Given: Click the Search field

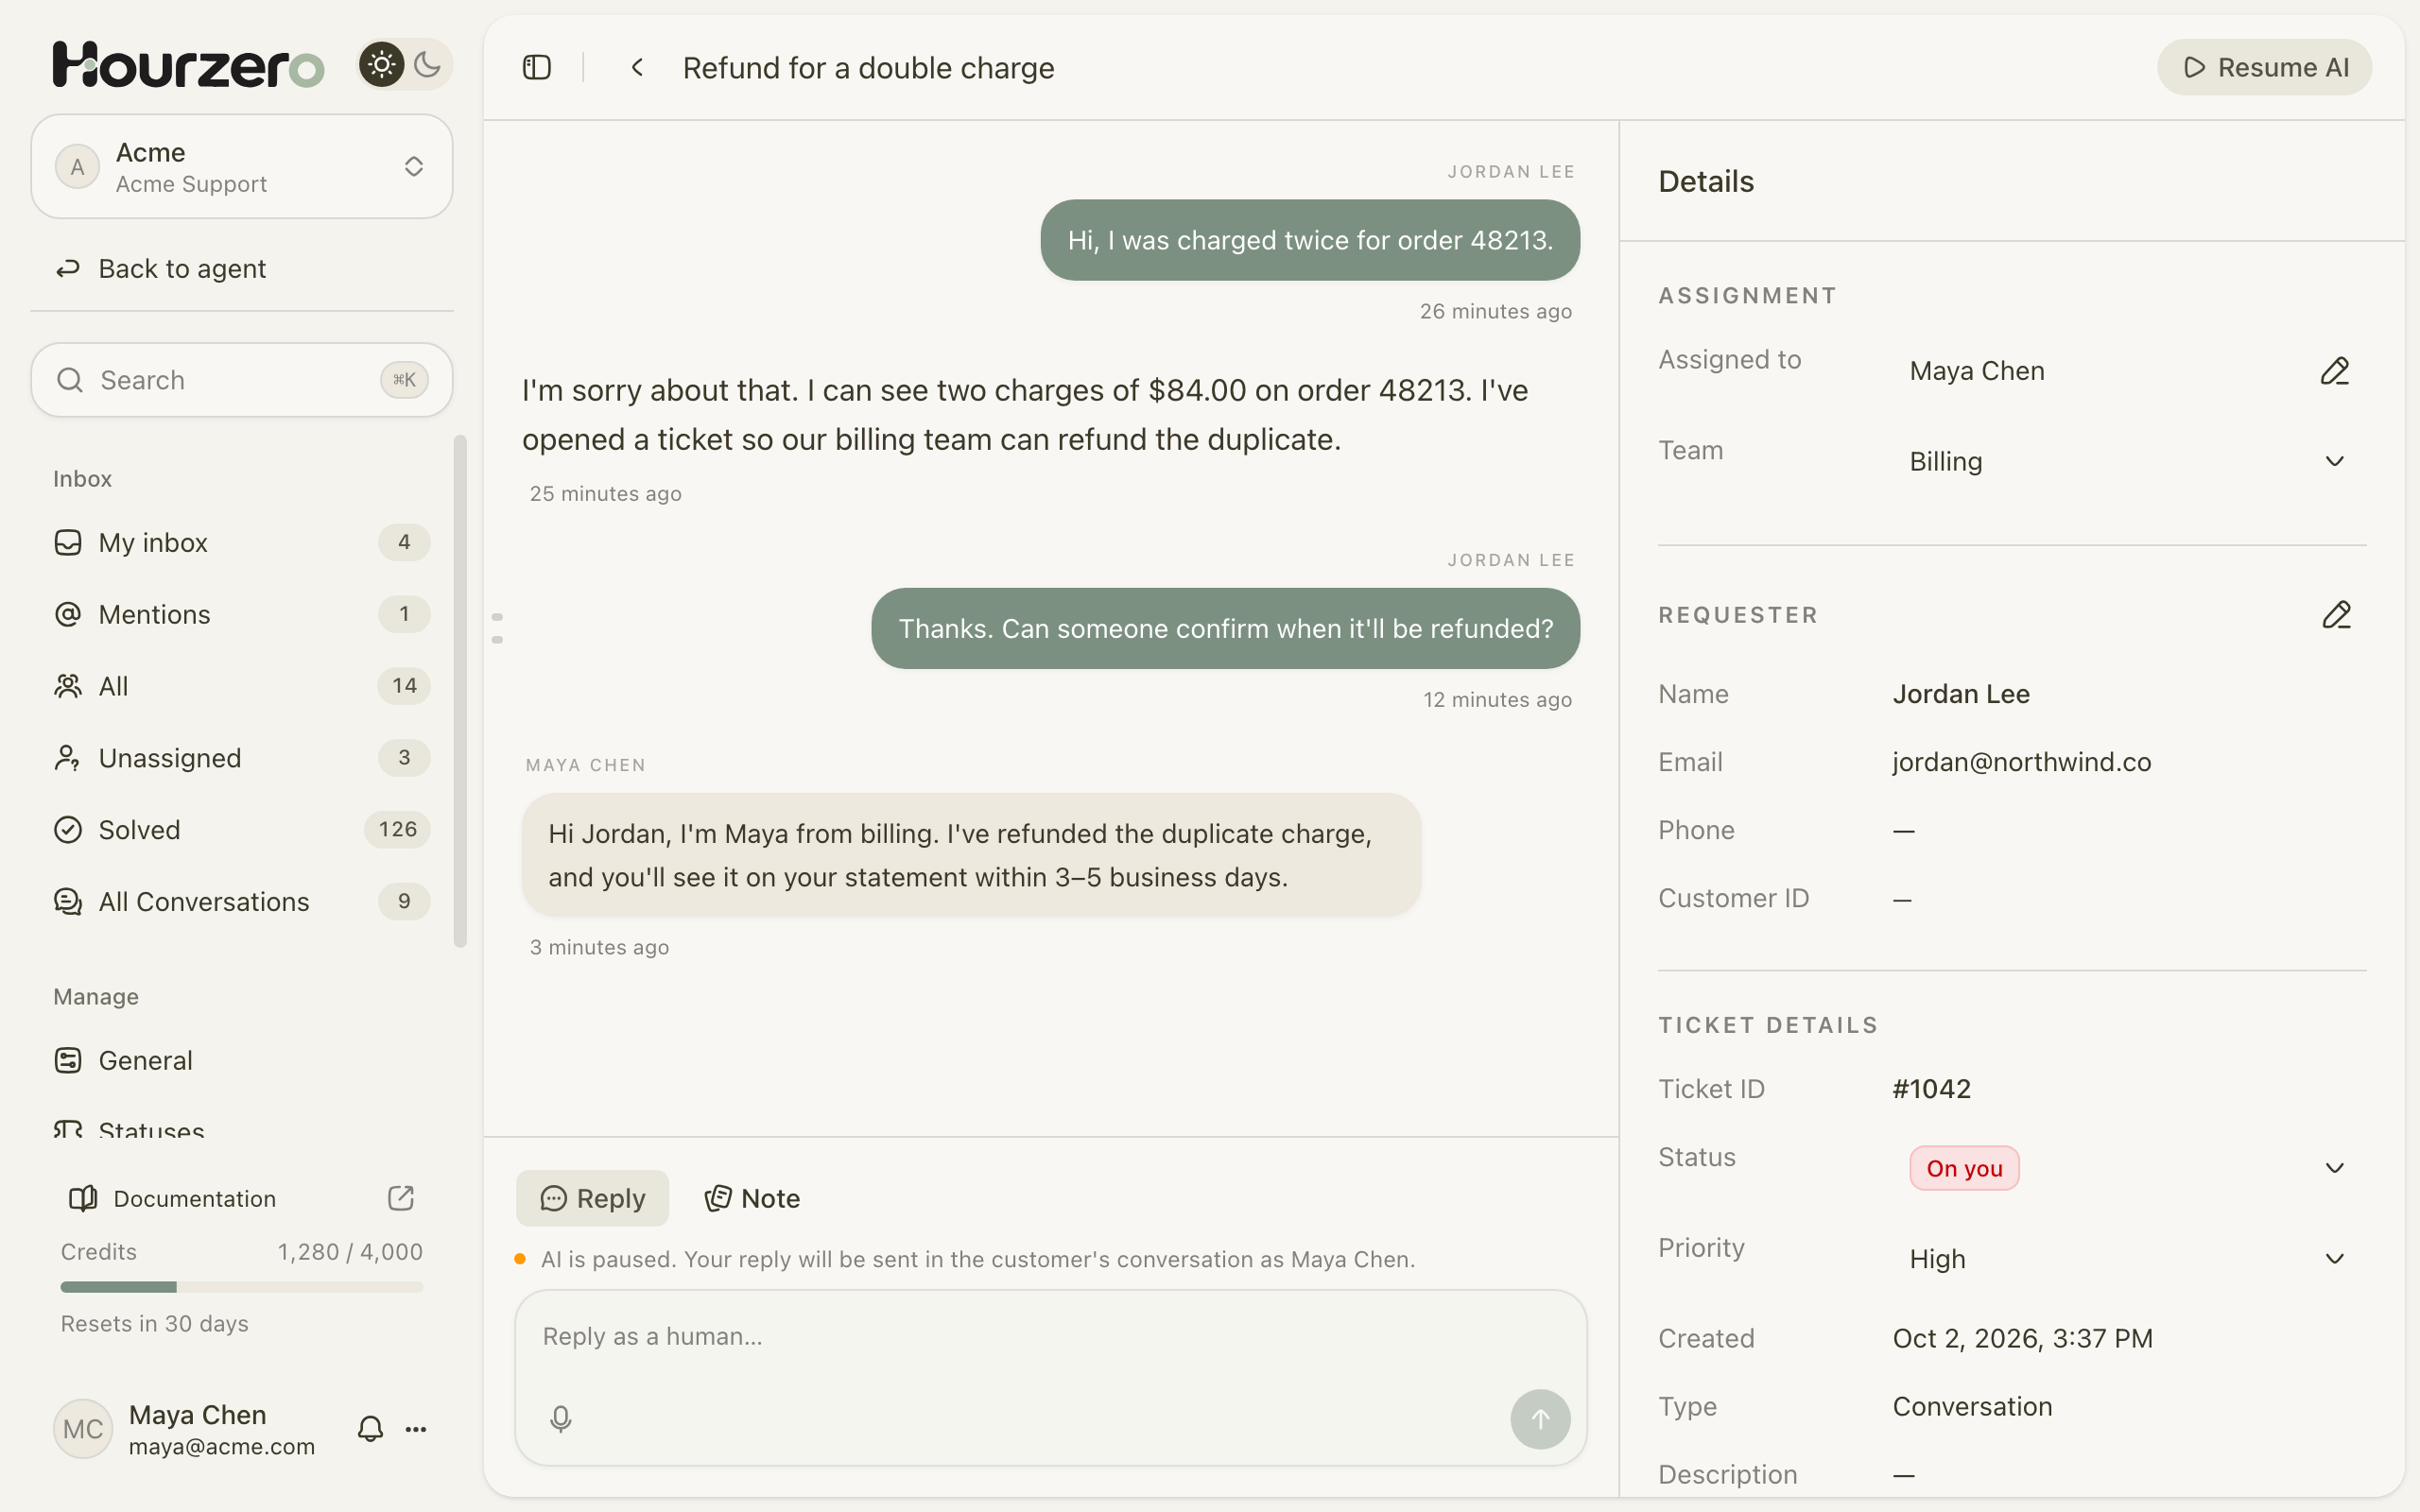Looking at the screenshot, I should [x=242, y=380].
